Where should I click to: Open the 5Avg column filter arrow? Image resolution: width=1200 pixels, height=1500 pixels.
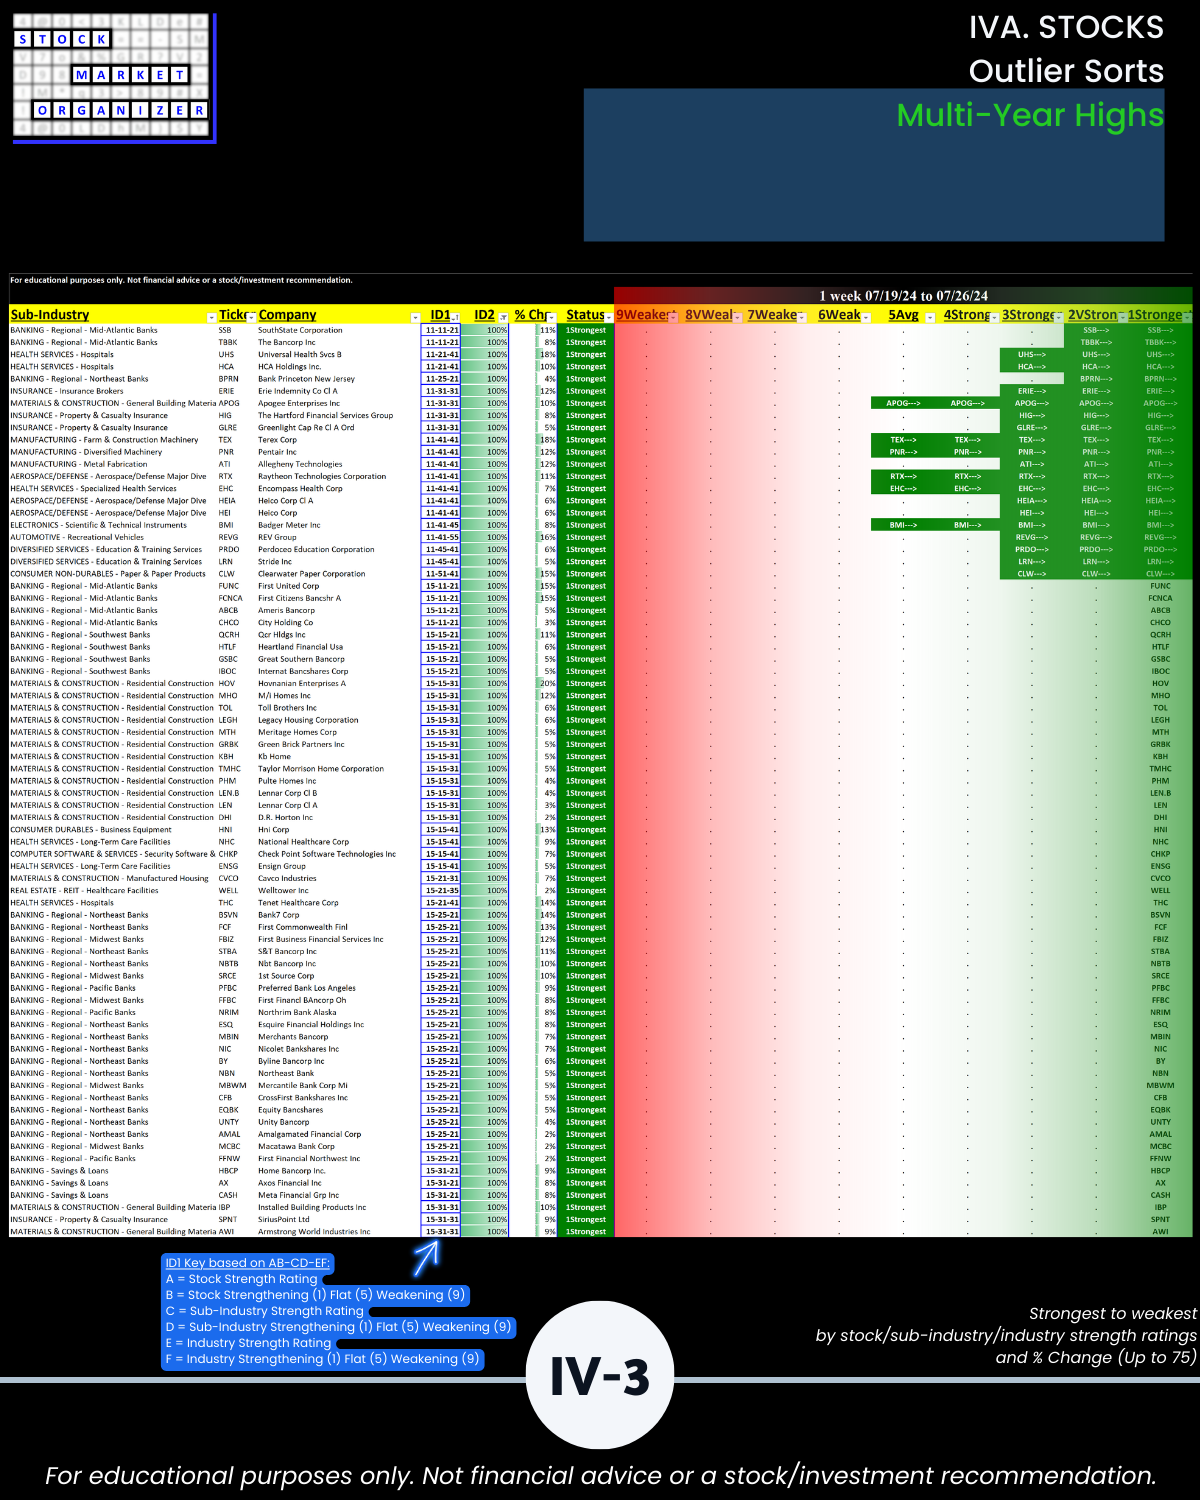930,317
